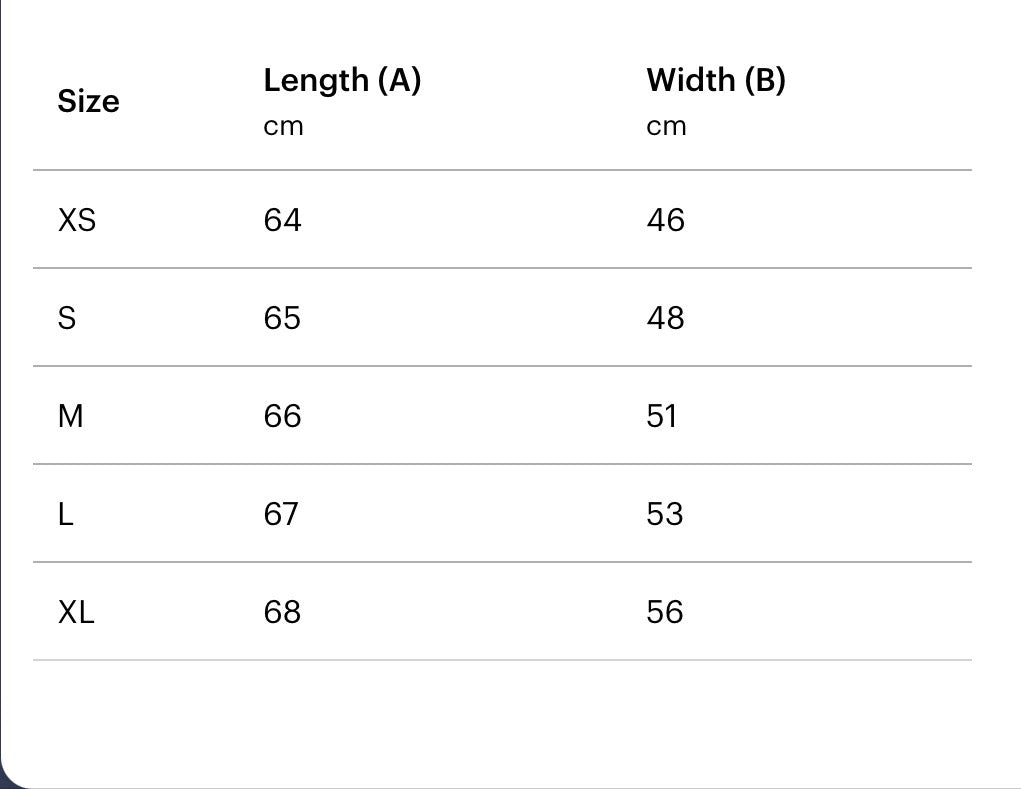Click the XS width value 46
The width and height of the screenshot is (1021, 789).
click(665, 219)
